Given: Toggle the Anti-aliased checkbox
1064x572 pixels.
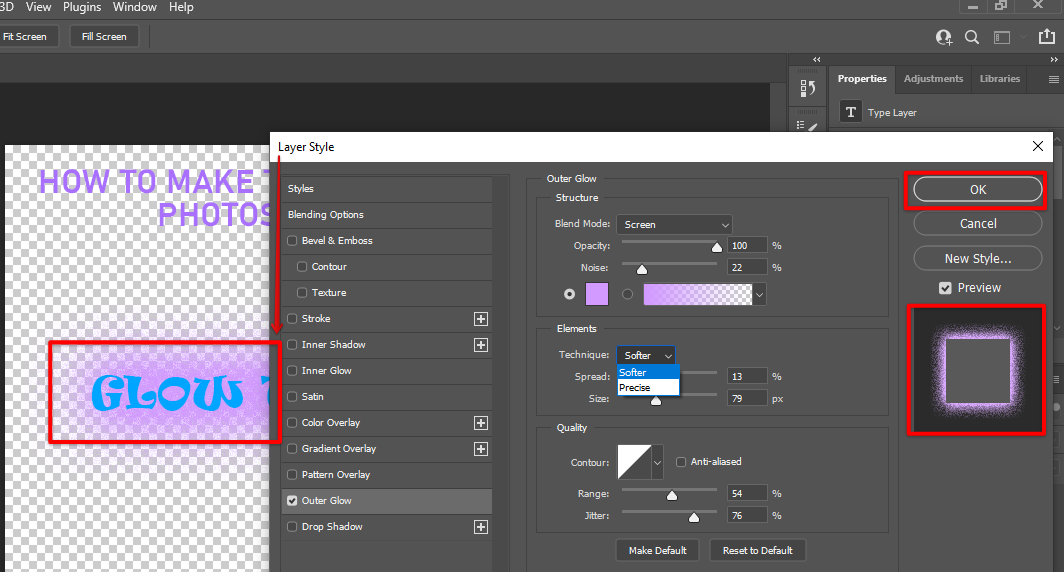Looking at the screenshot, I should (681, 462).
